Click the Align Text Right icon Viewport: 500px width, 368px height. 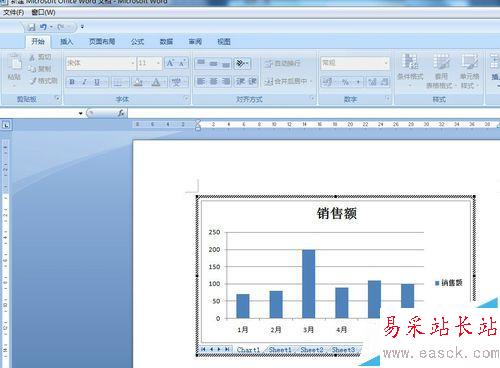[226, 81]
